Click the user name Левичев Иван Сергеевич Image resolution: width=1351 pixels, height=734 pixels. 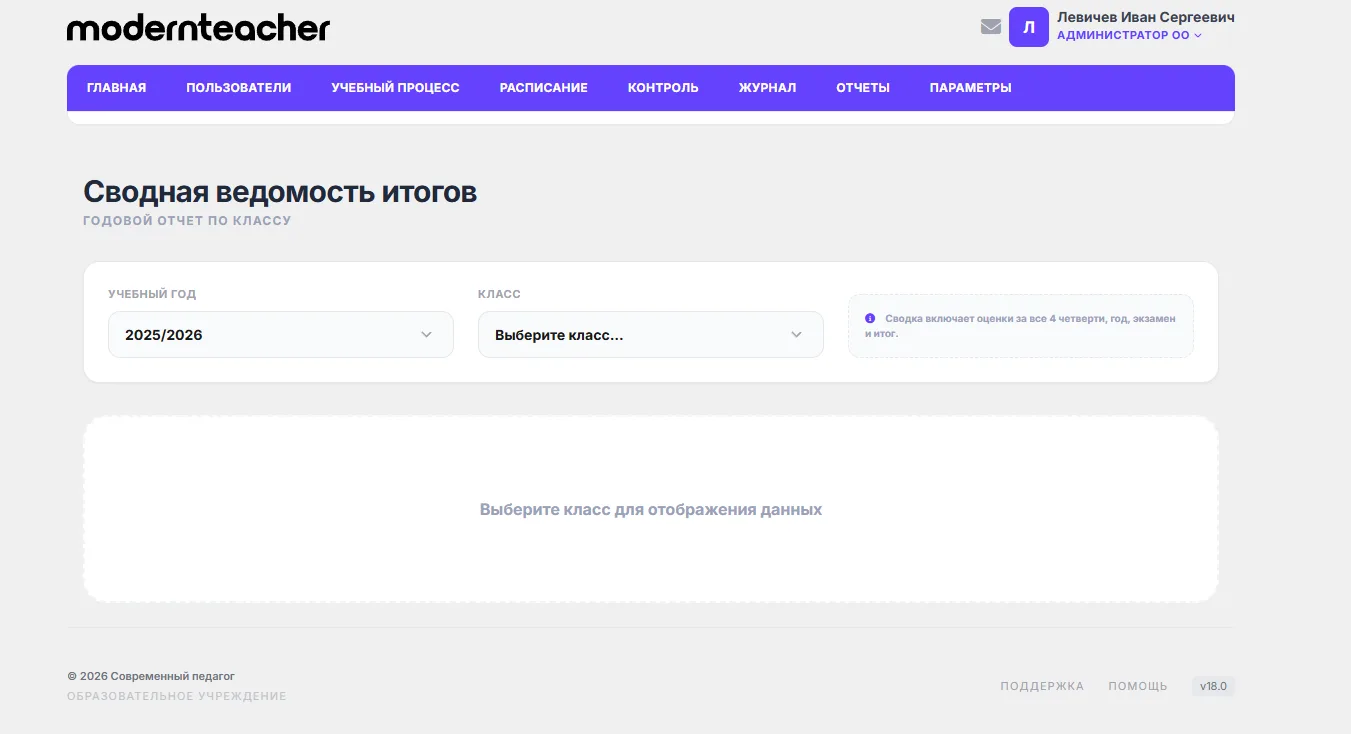click(1146, 17)
